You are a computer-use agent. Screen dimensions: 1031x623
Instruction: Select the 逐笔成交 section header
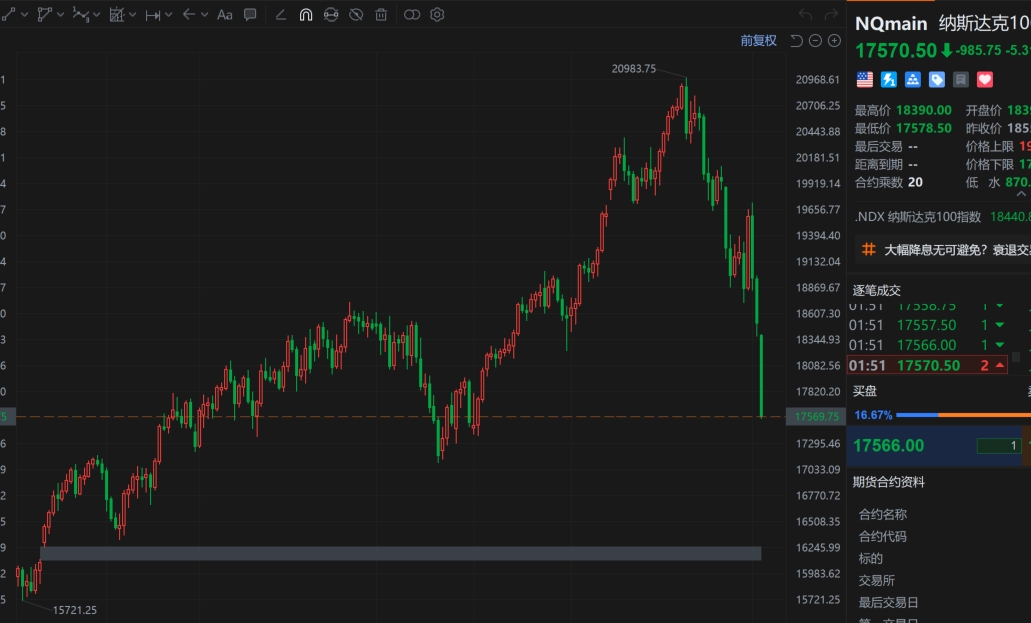click(x=876, y=290)
